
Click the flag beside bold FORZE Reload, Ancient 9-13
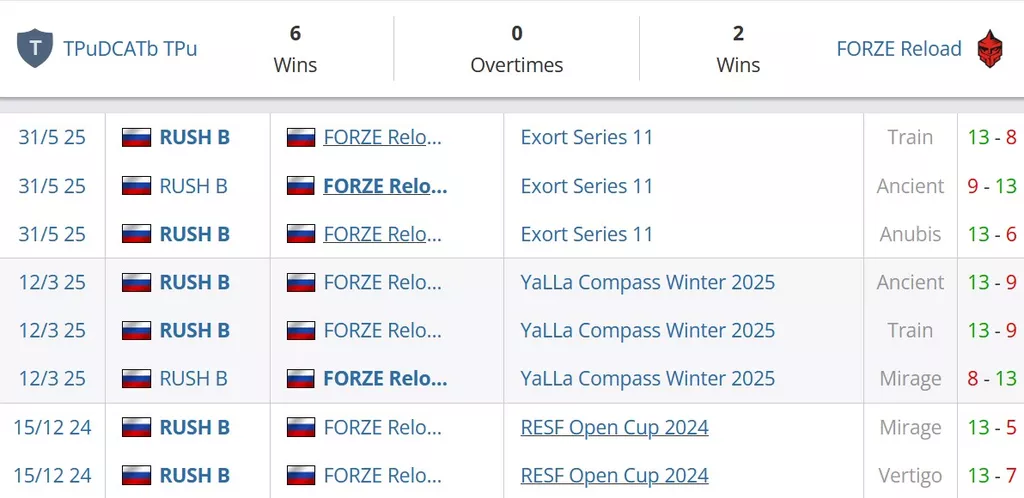(301, 186)
